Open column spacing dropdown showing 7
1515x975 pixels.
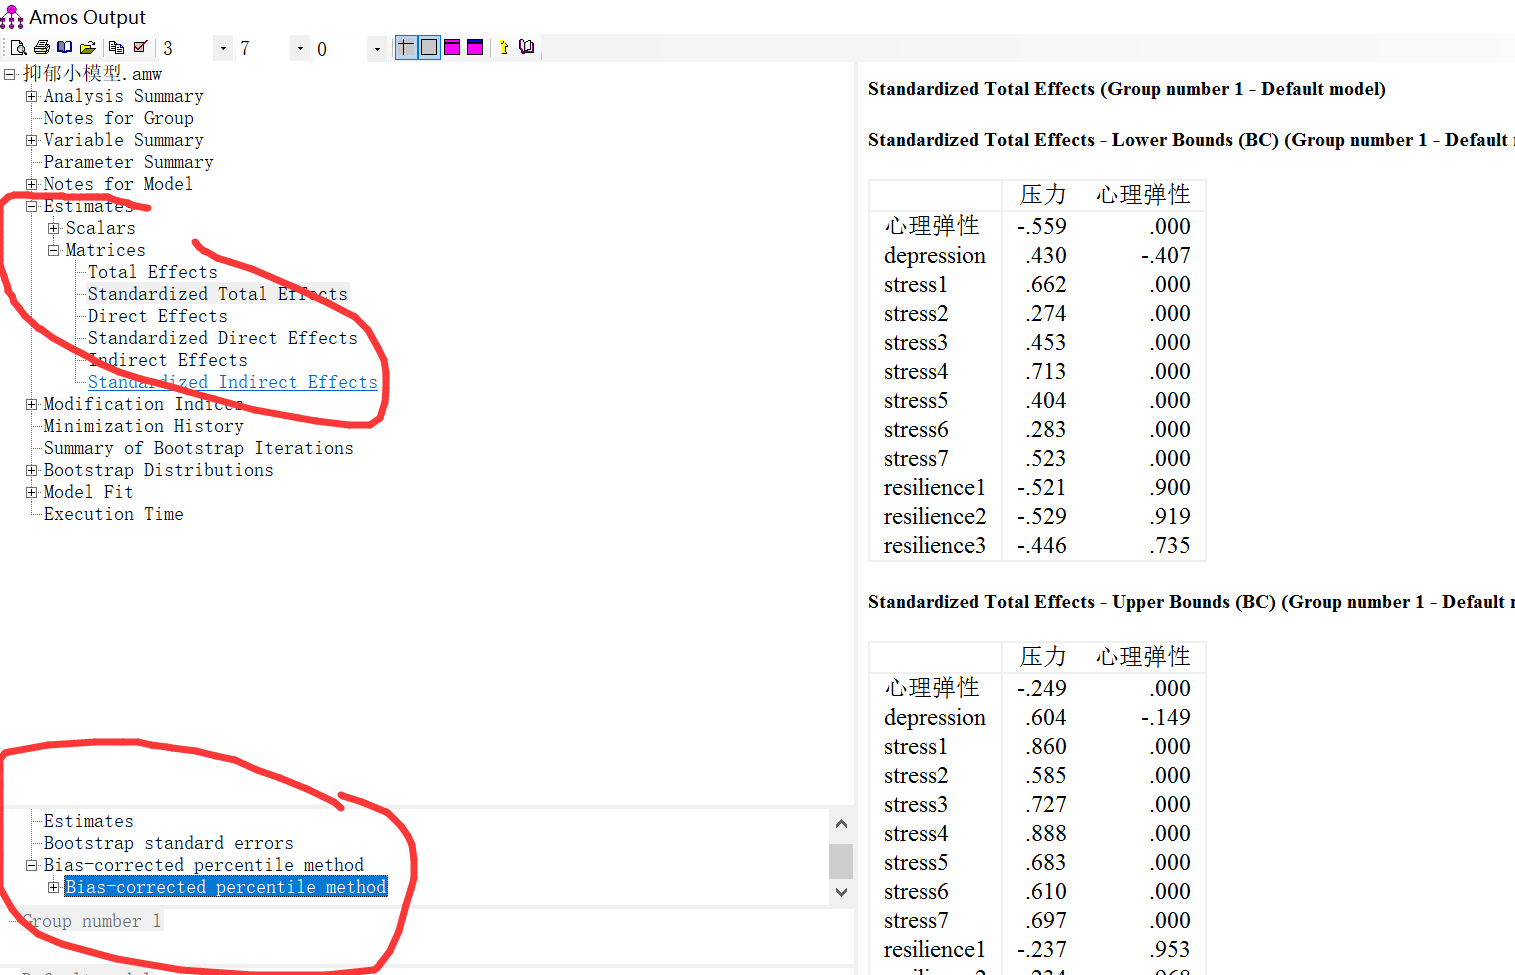pyautogui.click(x=300, y=48)
